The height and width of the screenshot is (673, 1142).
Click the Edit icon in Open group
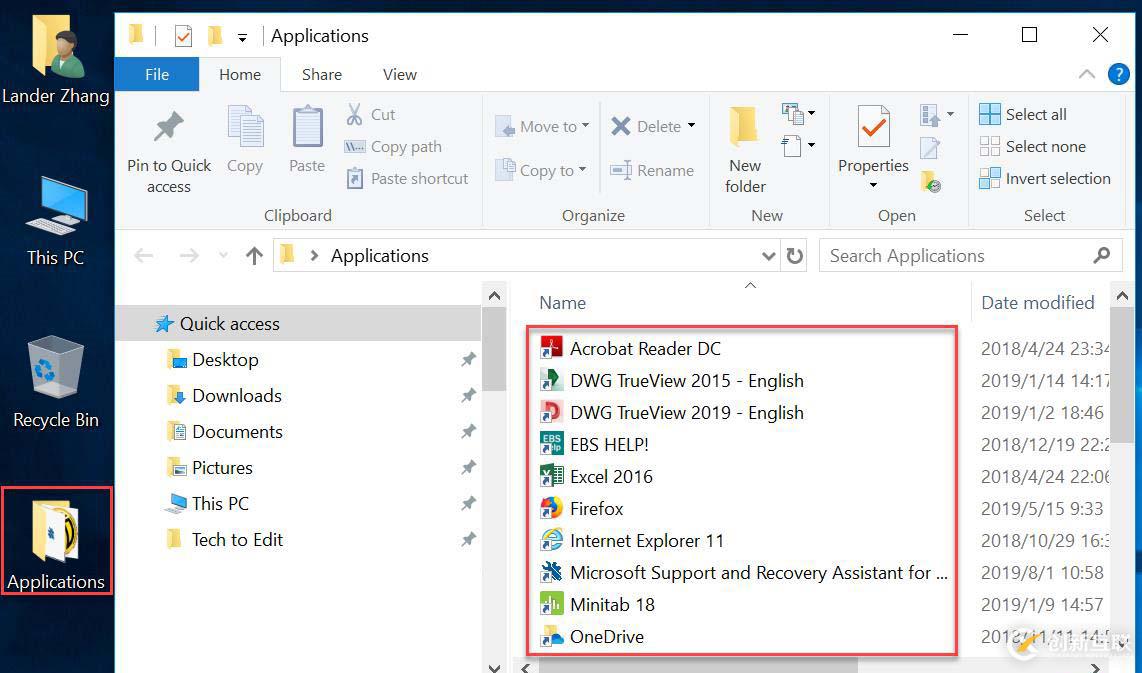point(930,148)
